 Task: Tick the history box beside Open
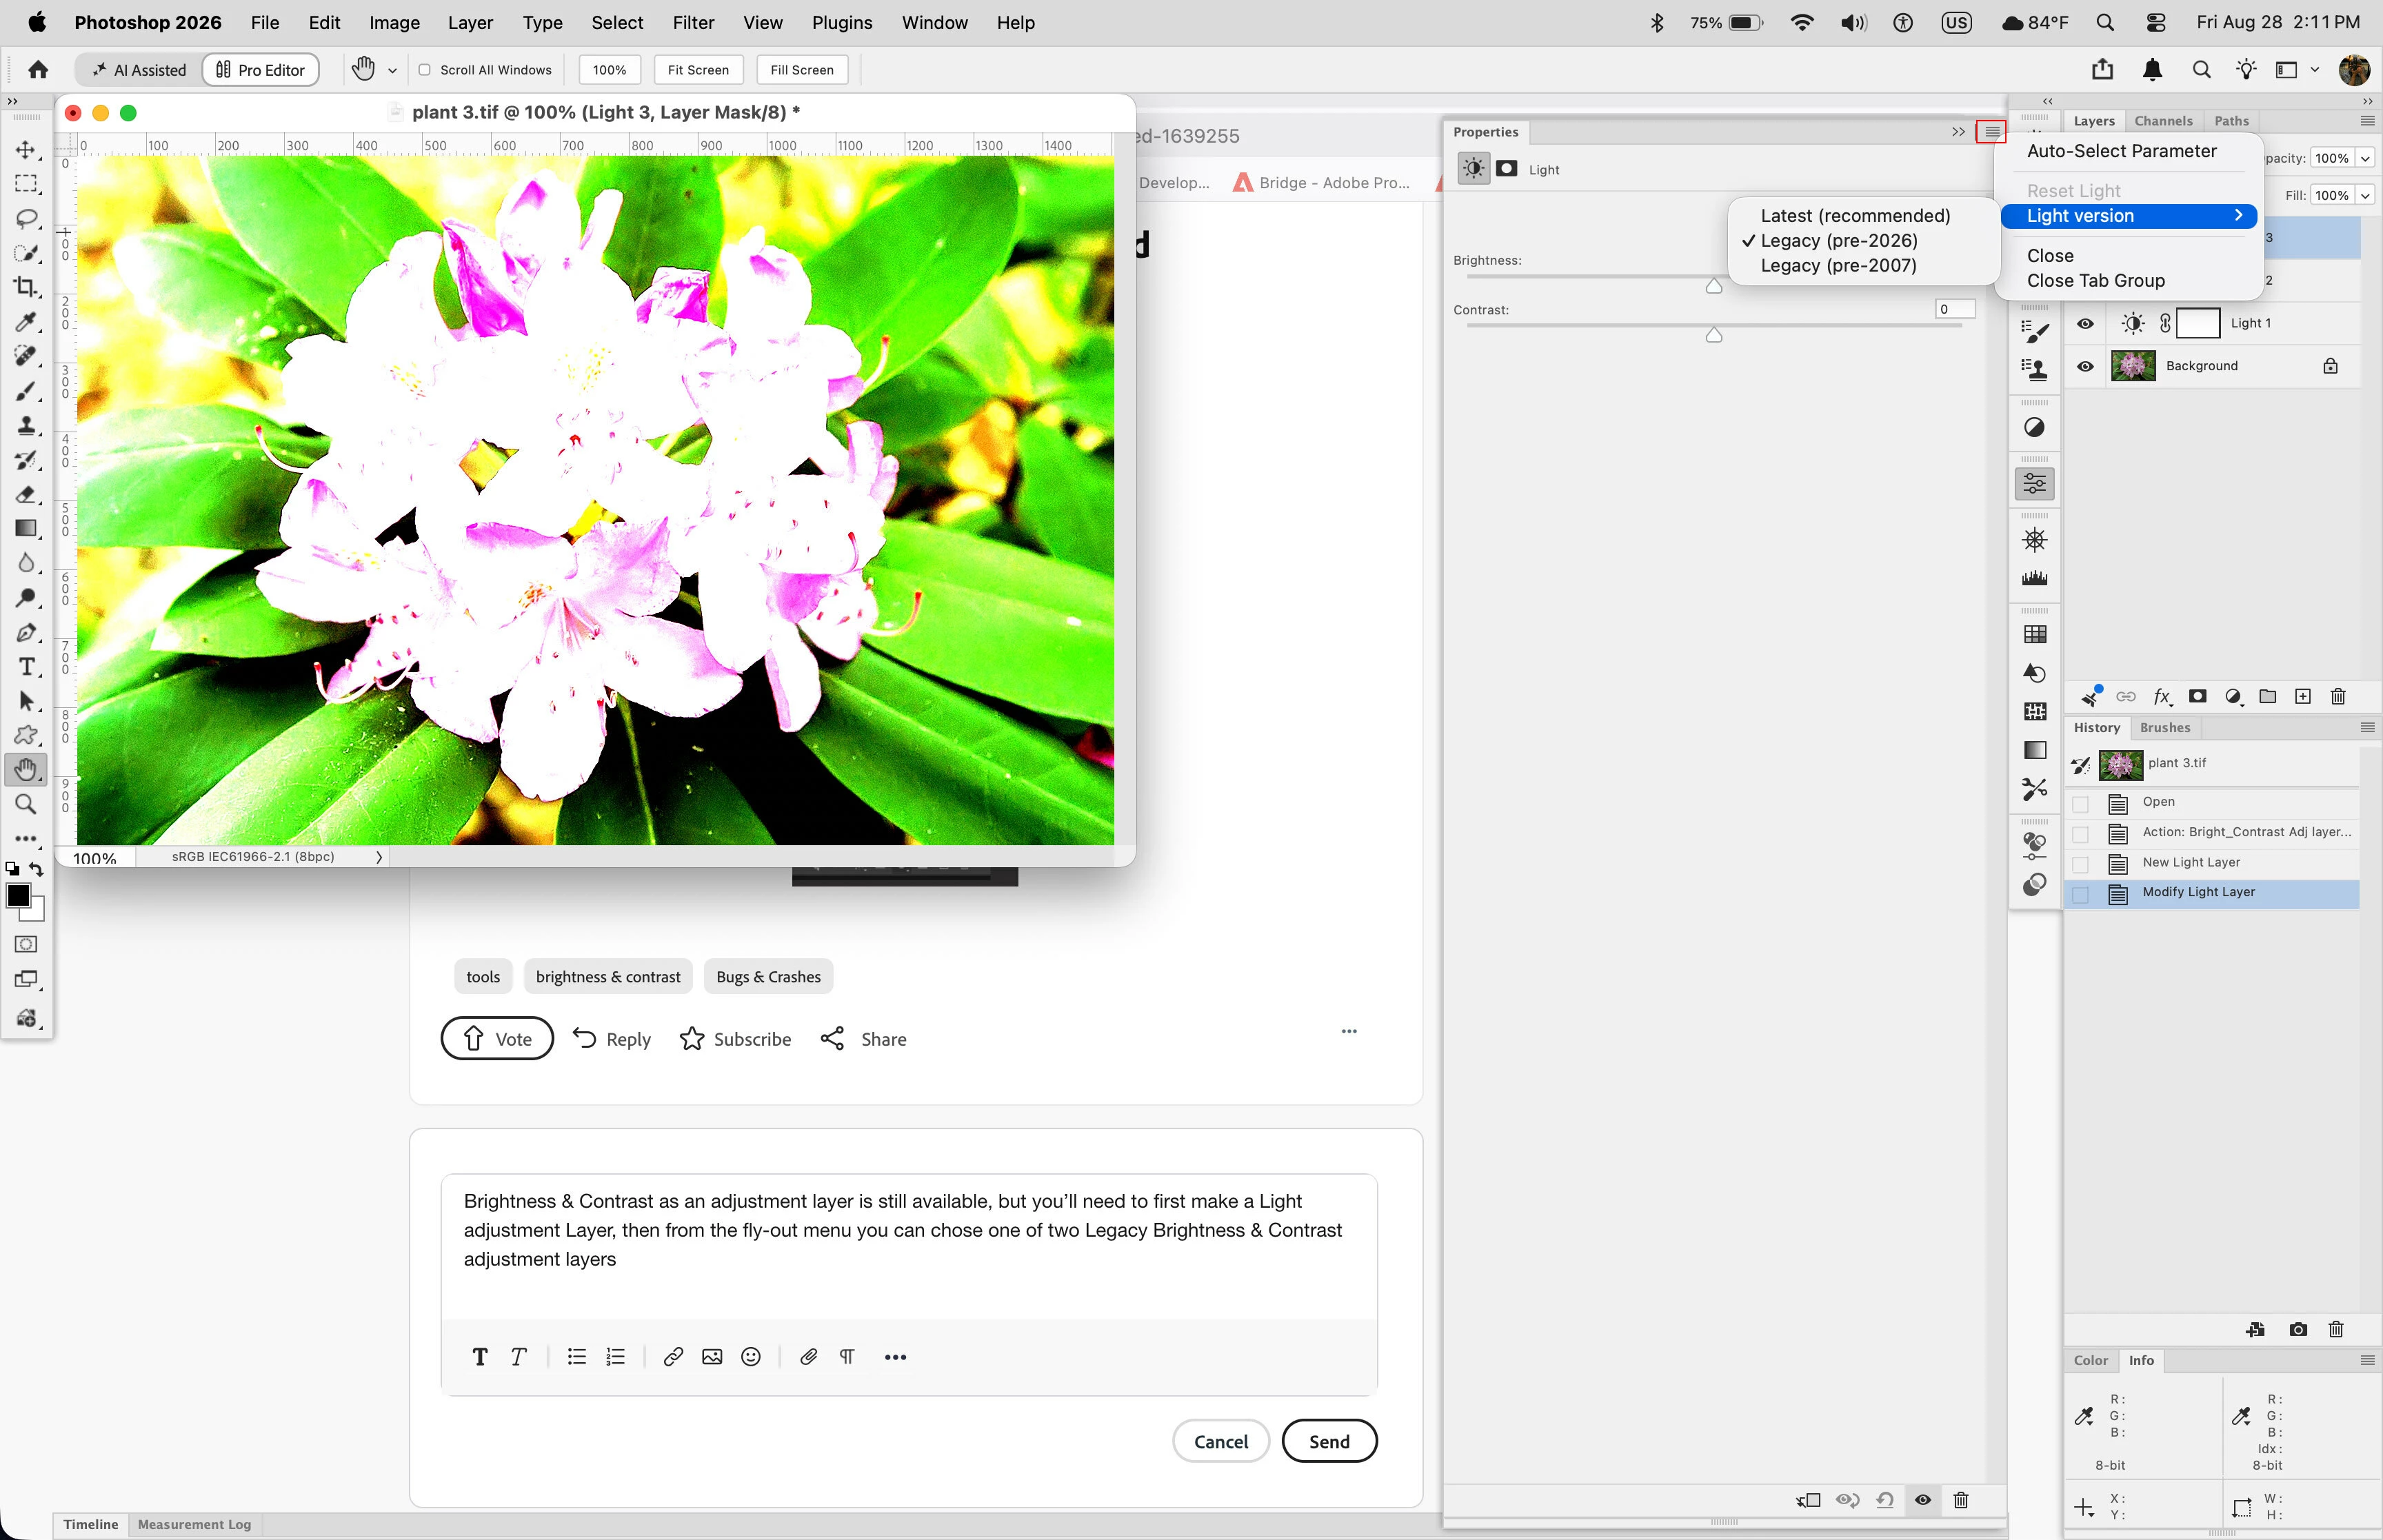pos(2081,804)
